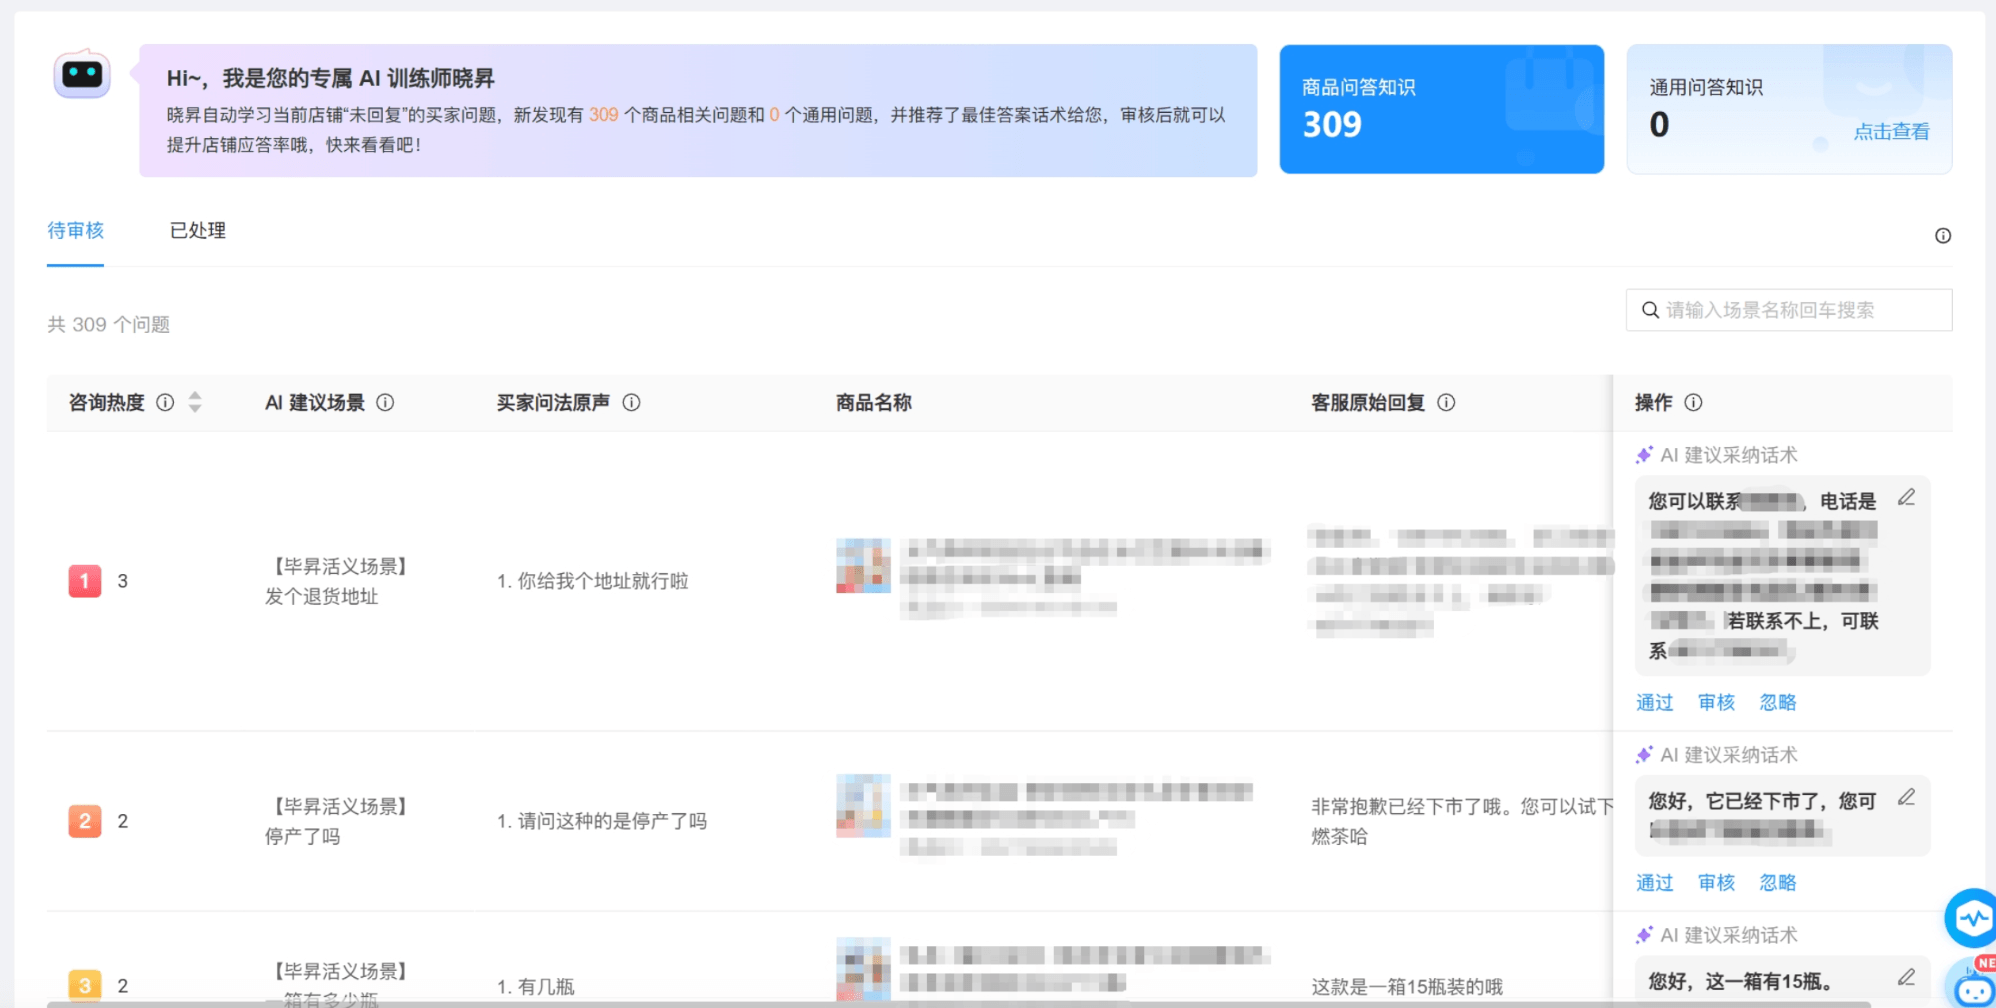Click sparkle icon of second AI 建议采纳话术

tap(1644, 755)
